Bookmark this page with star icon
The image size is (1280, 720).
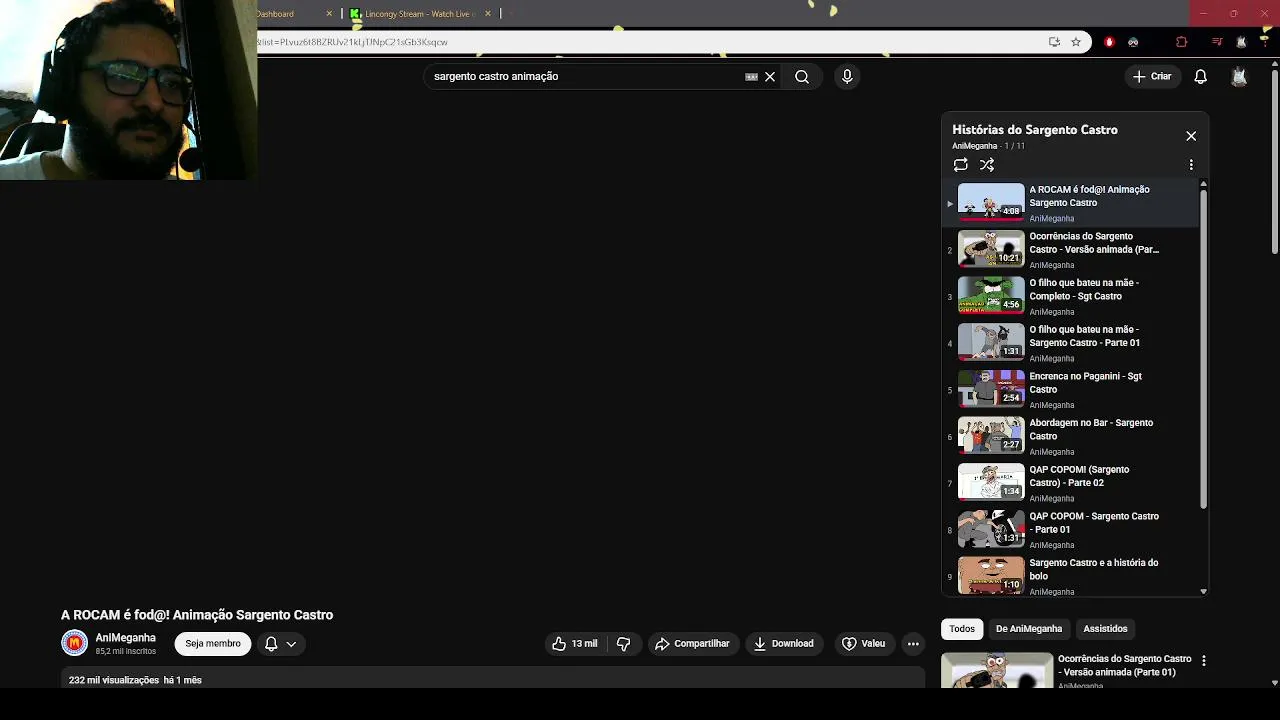(x=1076, y=42)
